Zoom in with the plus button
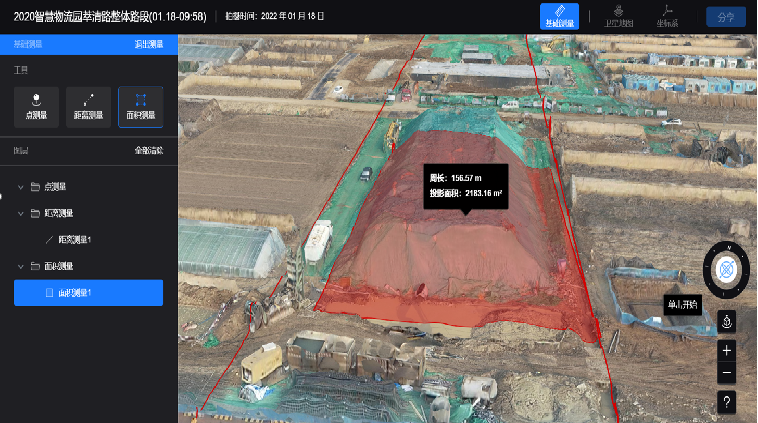758x423 pixels. tap(727, 349)
